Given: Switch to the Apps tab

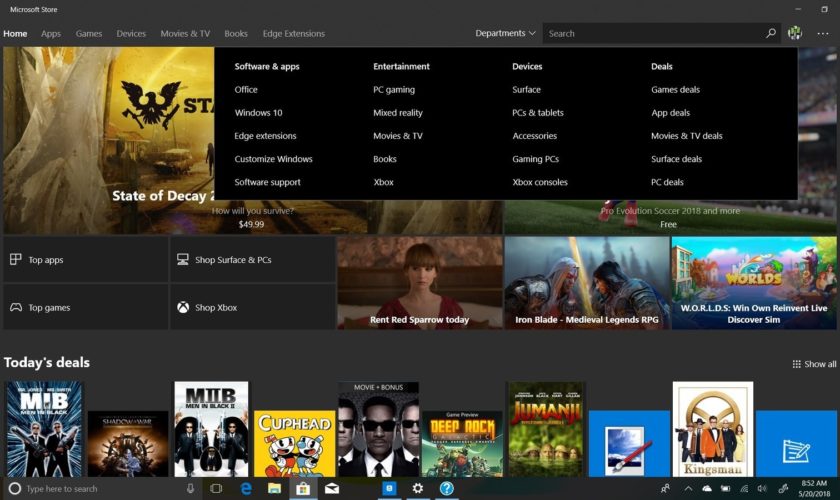Looking at the screenshot, I should coord(51,33).
